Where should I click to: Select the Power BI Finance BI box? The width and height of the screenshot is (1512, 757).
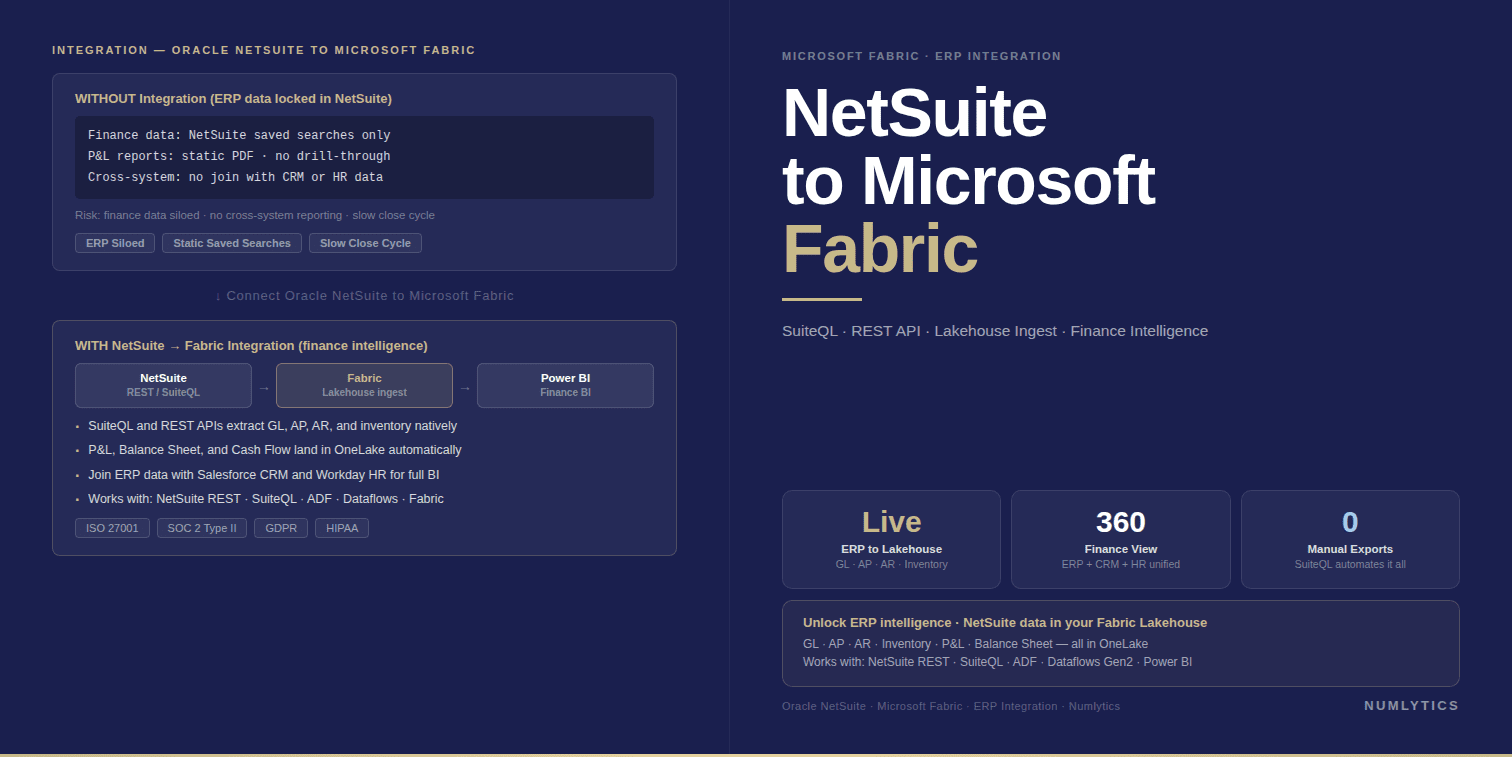pos(565,385)
